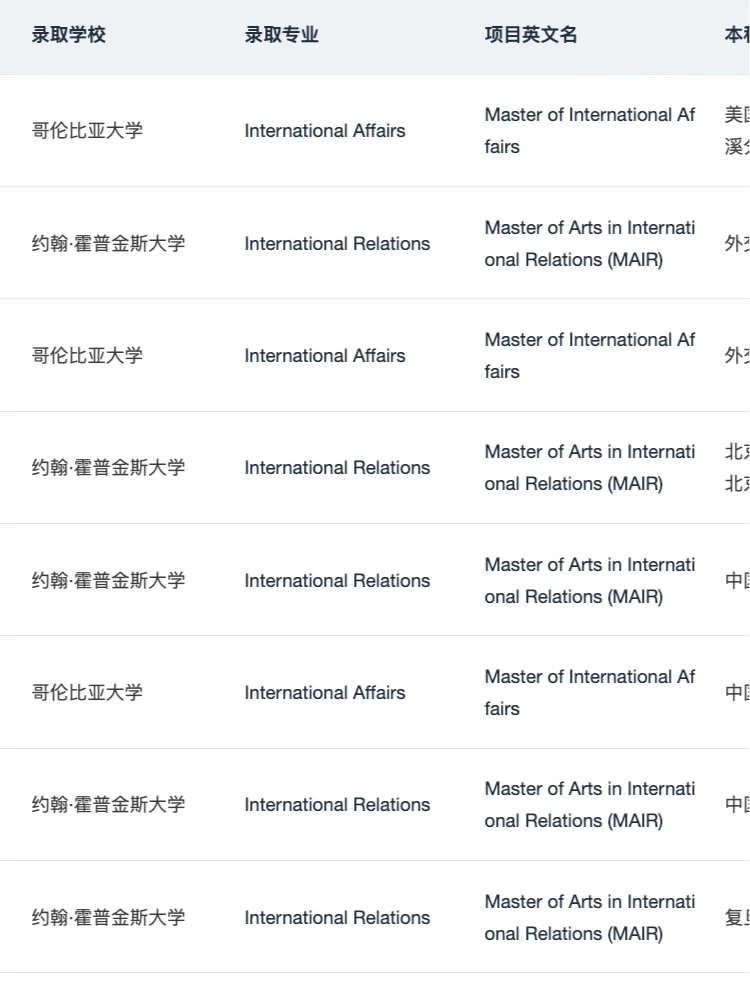The height and width of the screenshot is (1000, 750).
Task: Select International Affairs in the third table row
Action: click(325, 355)
